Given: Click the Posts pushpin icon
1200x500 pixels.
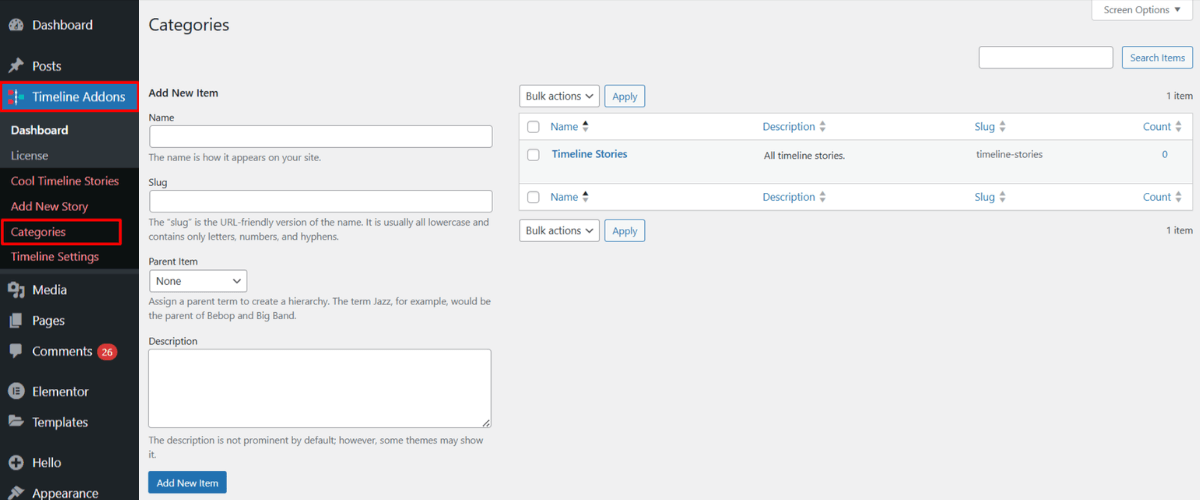Looking at the screenshot, I should click(16, 66).
